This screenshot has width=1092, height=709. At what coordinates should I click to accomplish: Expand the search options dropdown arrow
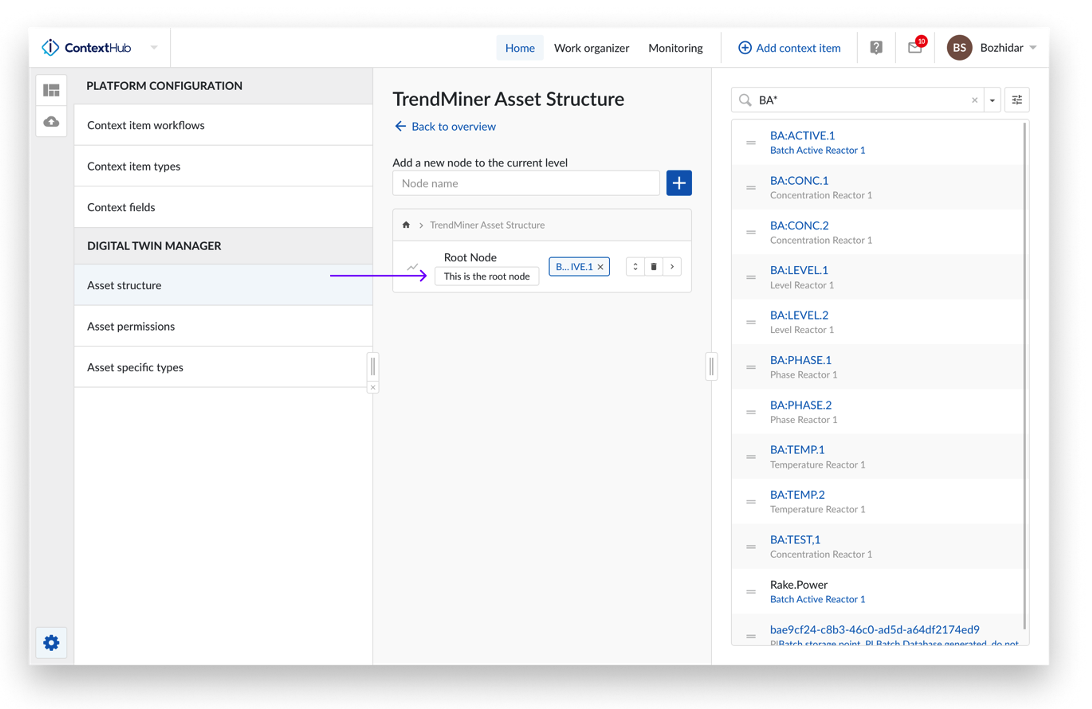click(993, 100)
